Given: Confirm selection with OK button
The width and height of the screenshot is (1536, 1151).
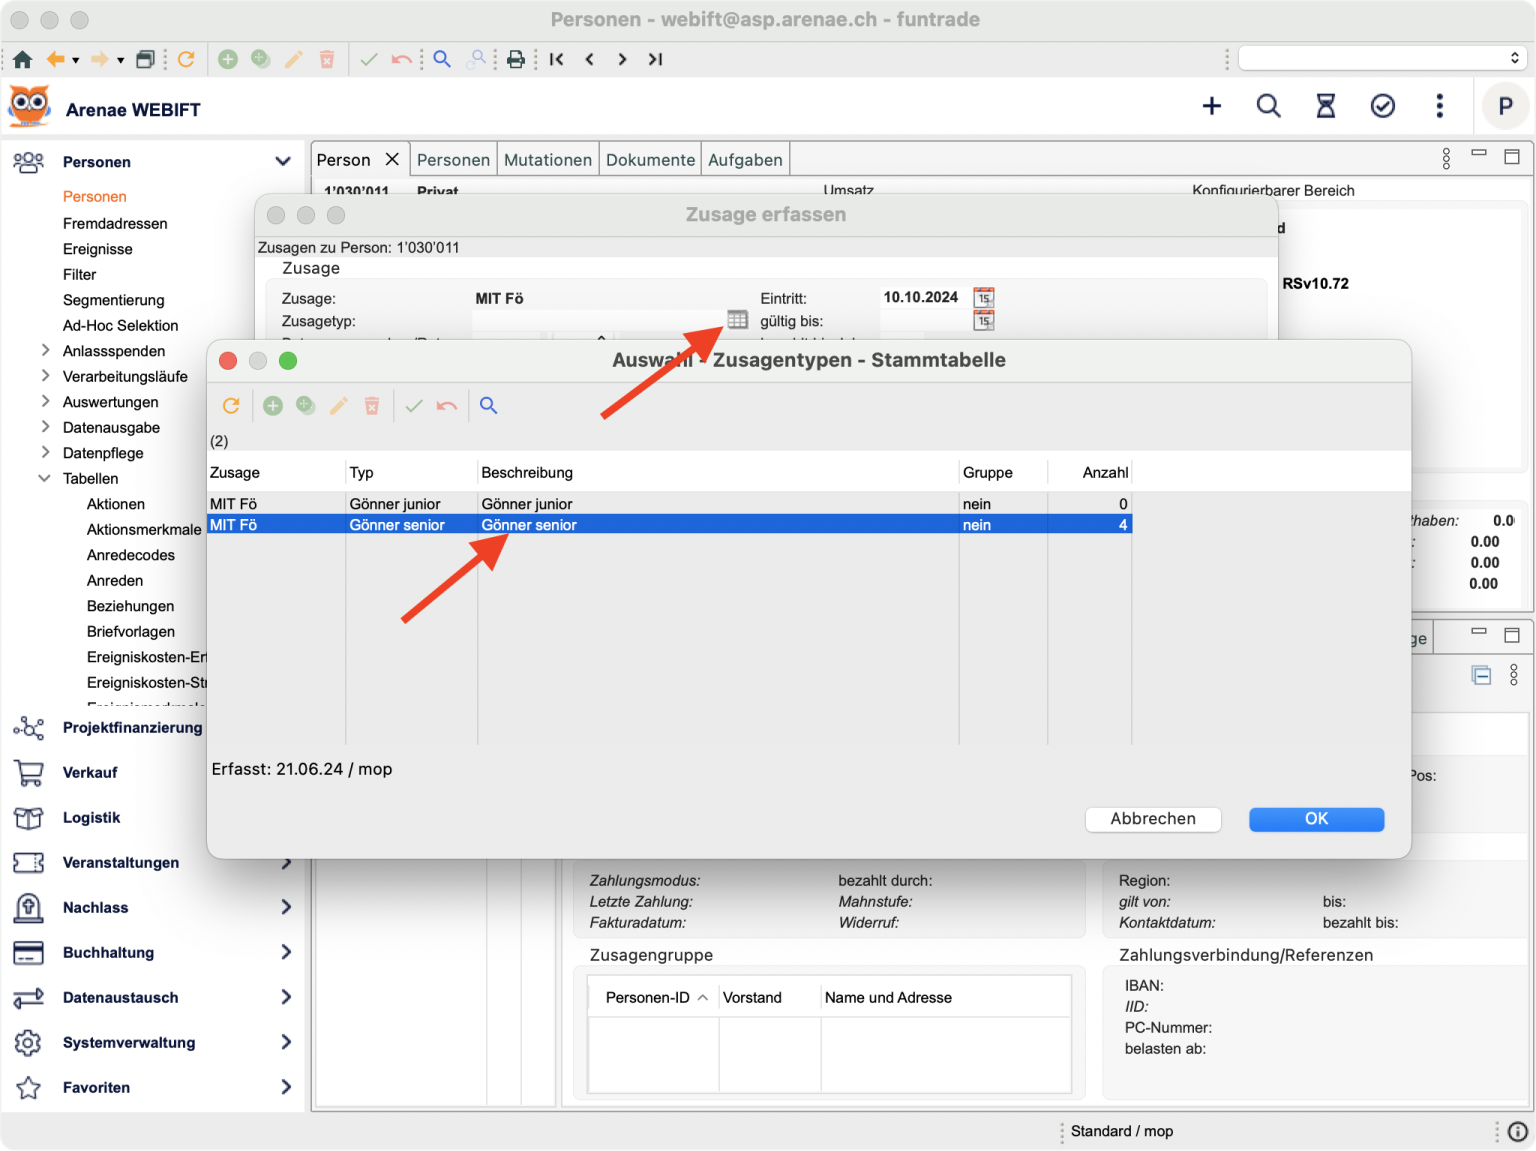Looking at the screenshot, I should [1316, 819].
